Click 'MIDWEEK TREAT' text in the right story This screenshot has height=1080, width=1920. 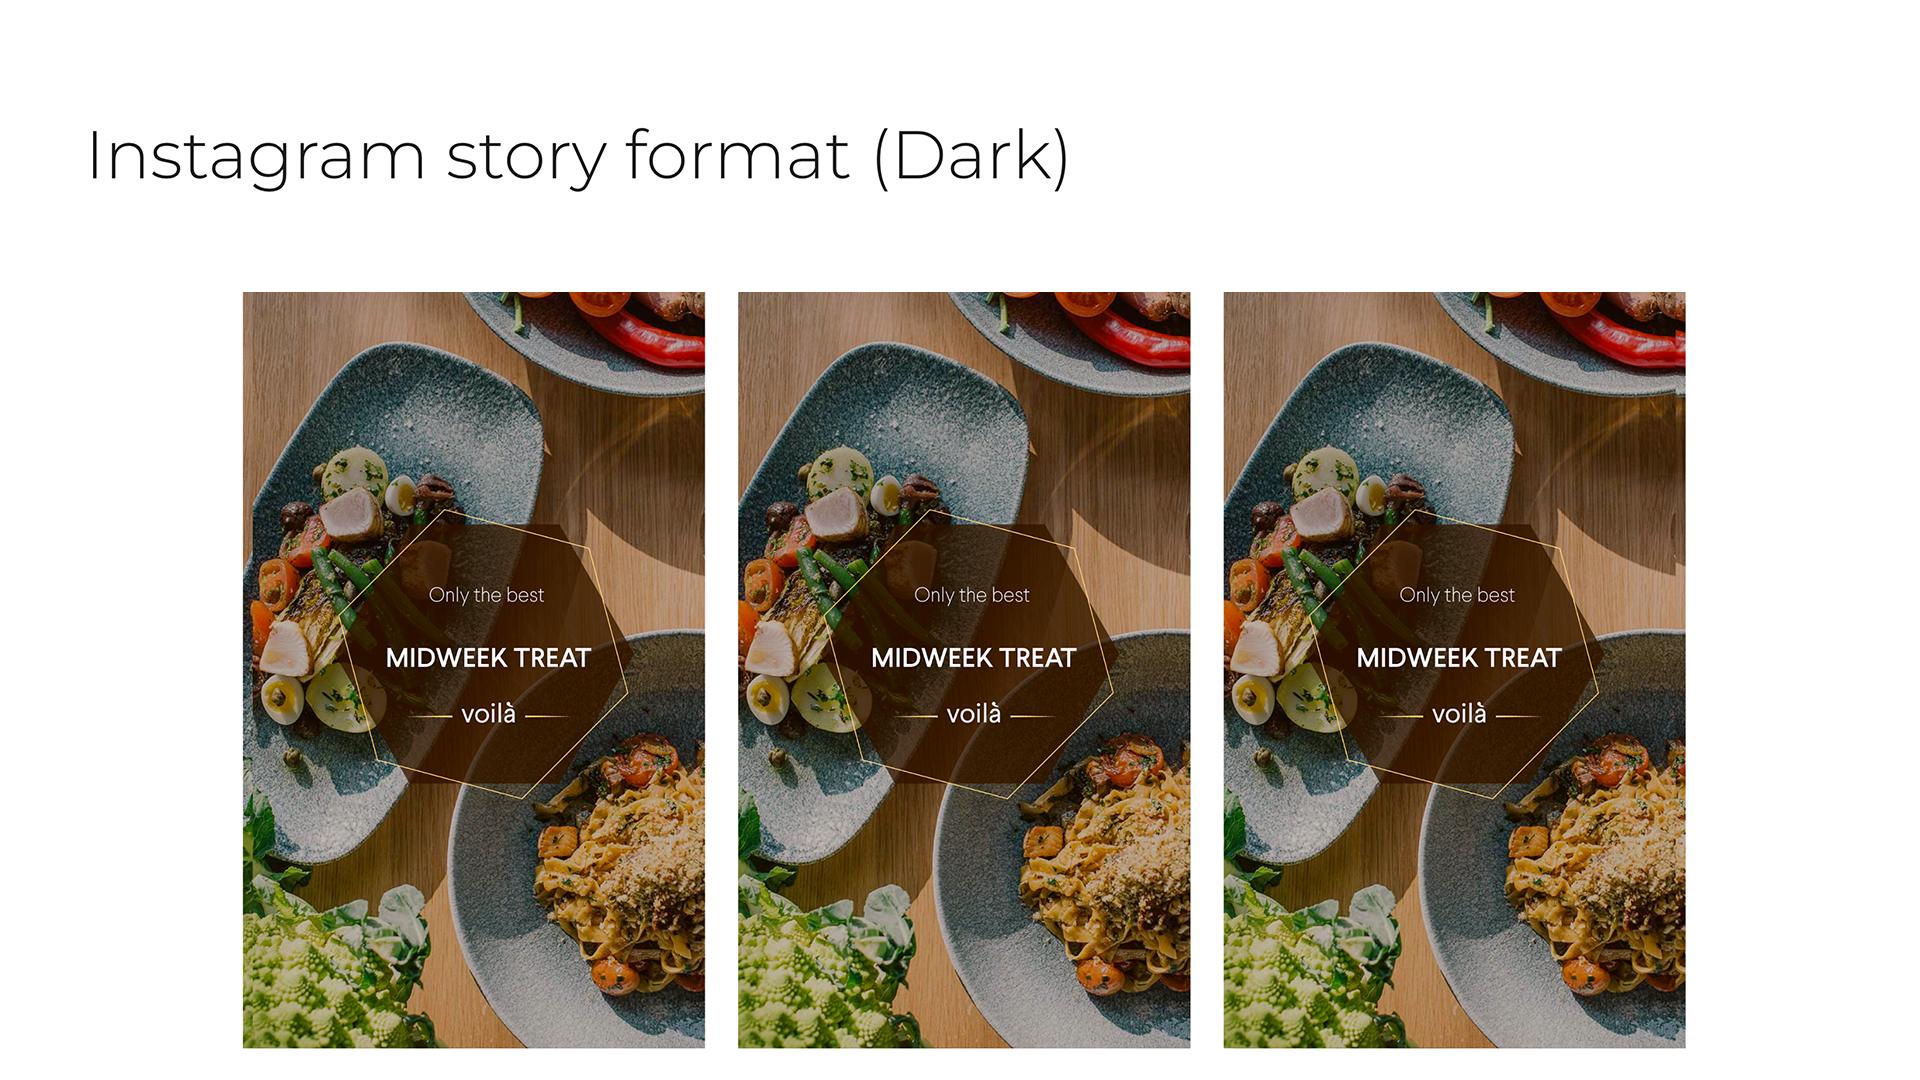[1459, 658]
